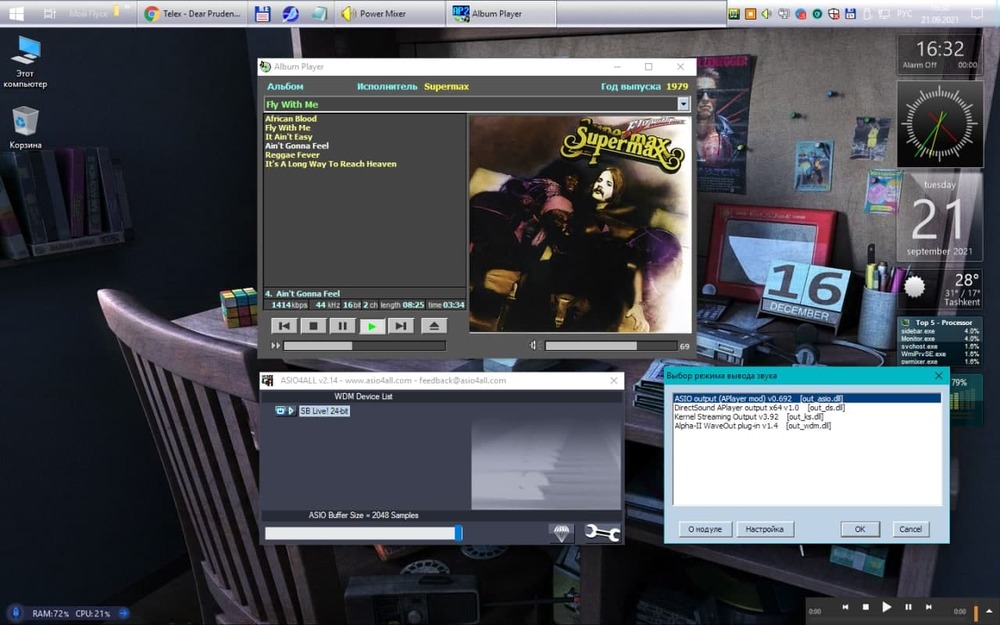Click the Настройка button
Image resolution: width=1000 pixels, height=625 pixels.
[x=765, y=529]
